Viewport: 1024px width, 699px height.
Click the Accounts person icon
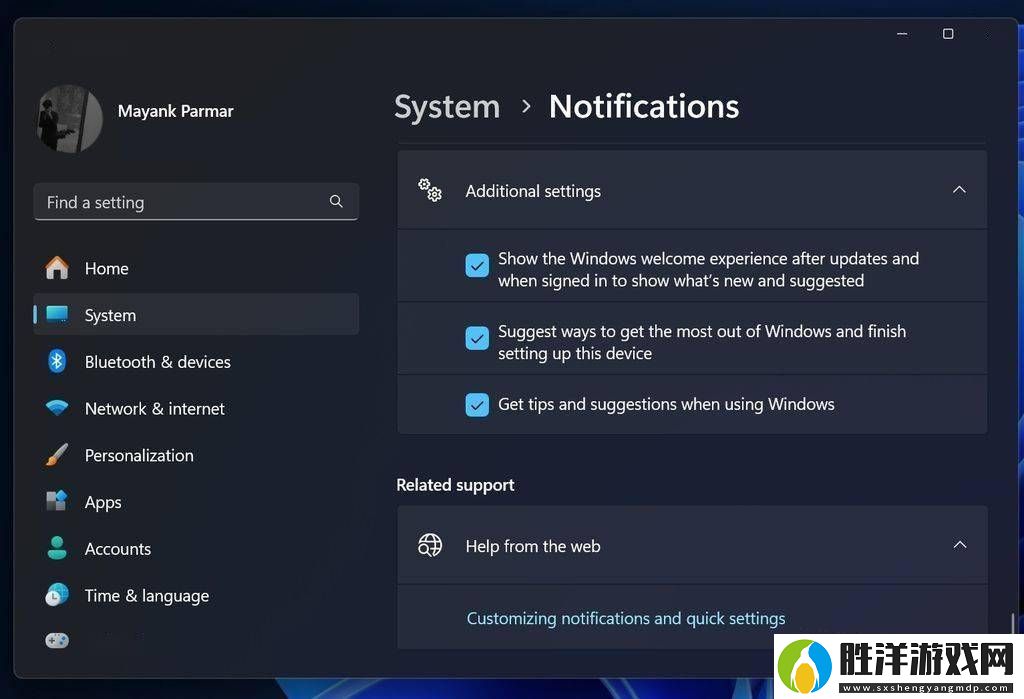[x=57, y=548]
